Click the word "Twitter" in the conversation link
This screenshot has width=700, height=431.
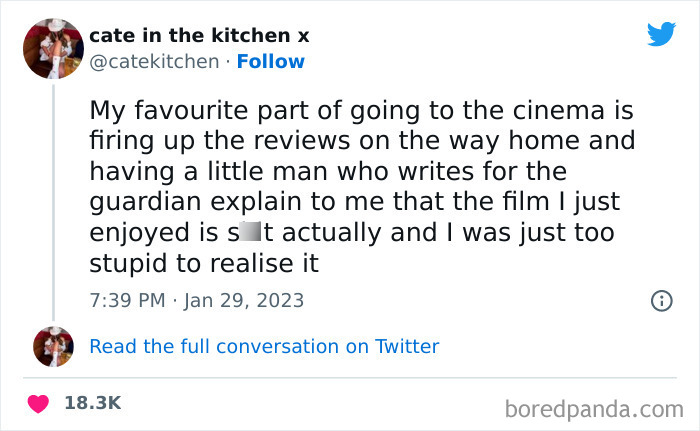(x=407, y=347)
